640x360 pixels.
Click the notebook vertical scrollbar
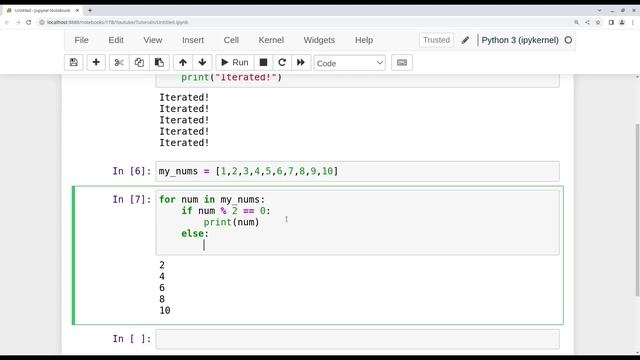coord(637,210)
